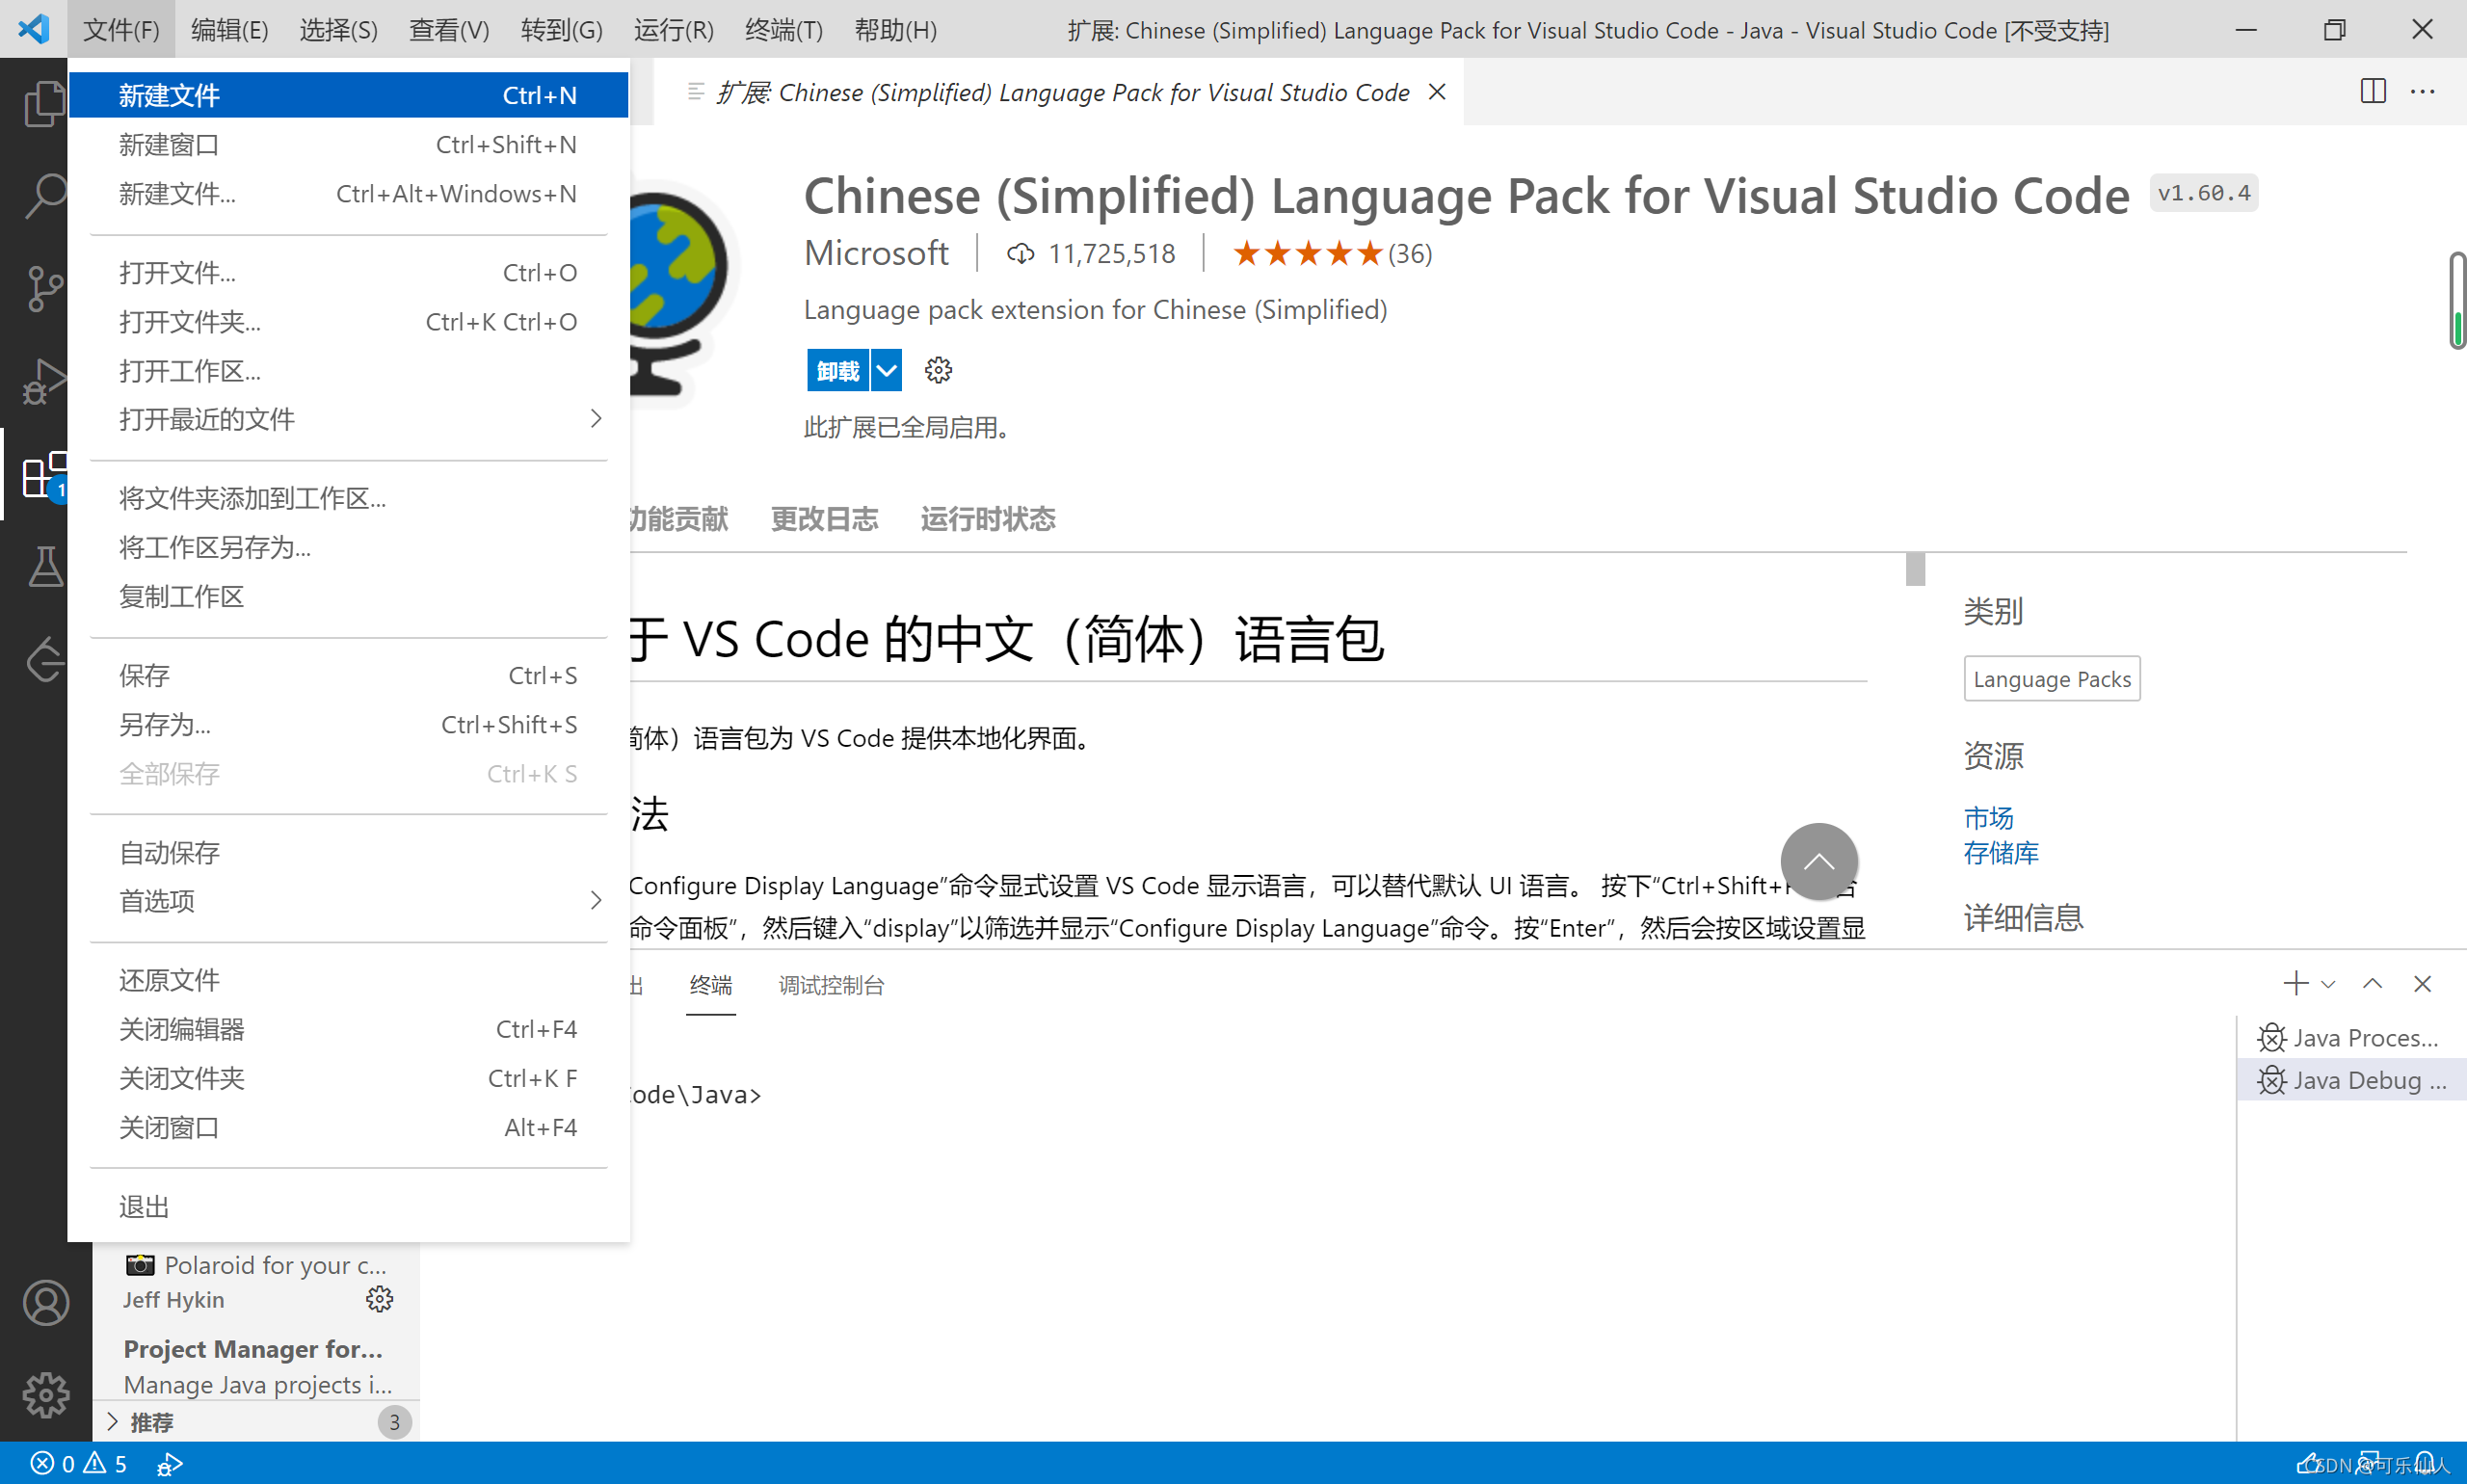This screenshot has width=2467, height=1484.
Task: Choose 保存 Ctrl+S from the menu
Action: click(349, 675)
